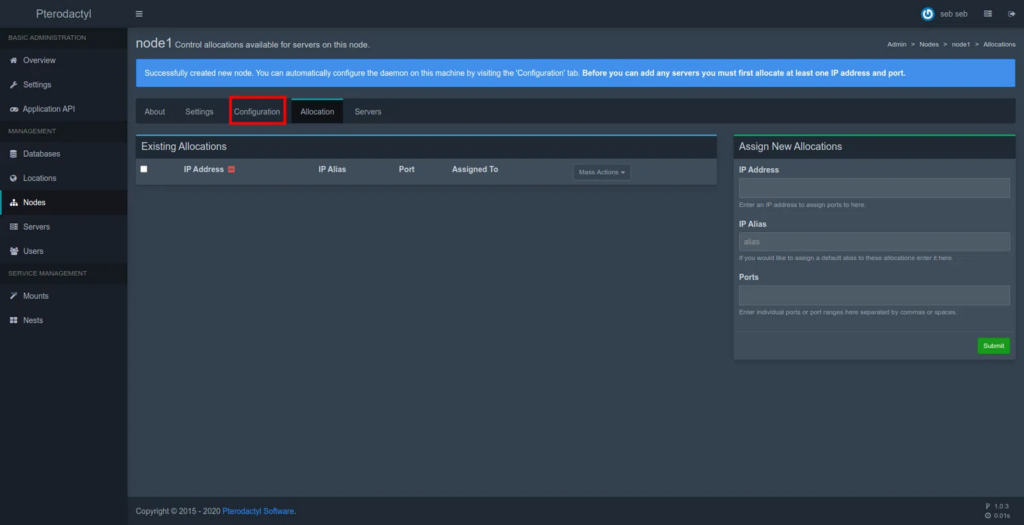Follow the Pterodactyl Software footer link

click(254, 511)
